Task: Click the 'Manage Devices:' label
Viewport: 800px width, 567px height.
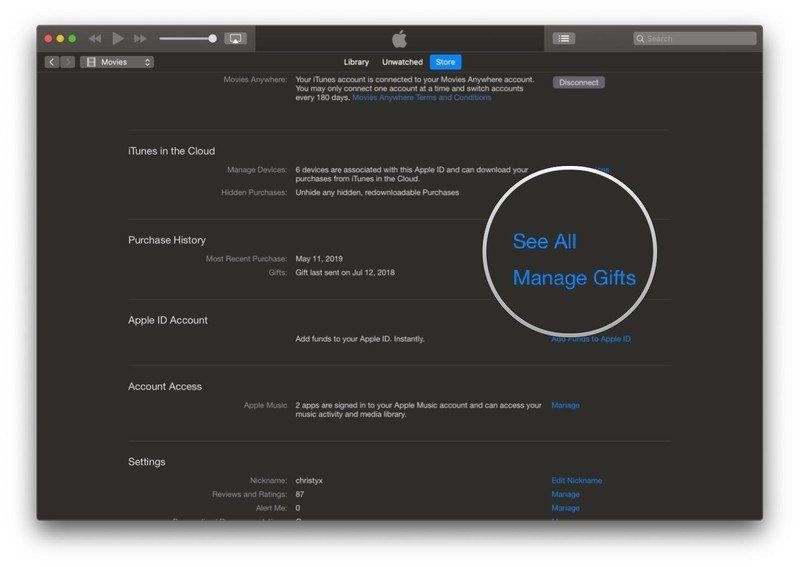Action: tap(257, 170)
